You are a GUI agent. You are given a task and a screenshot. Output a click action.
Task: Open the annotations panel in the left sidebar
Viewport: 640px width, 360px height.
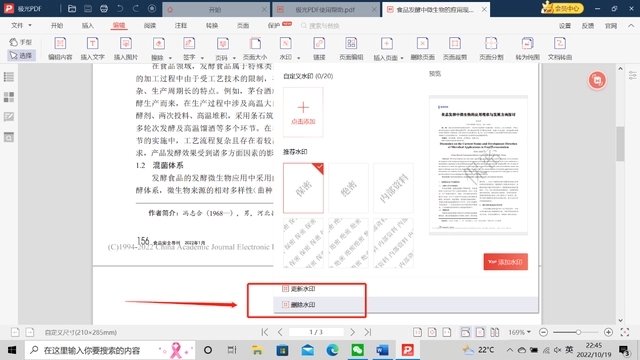pos(9,117)
